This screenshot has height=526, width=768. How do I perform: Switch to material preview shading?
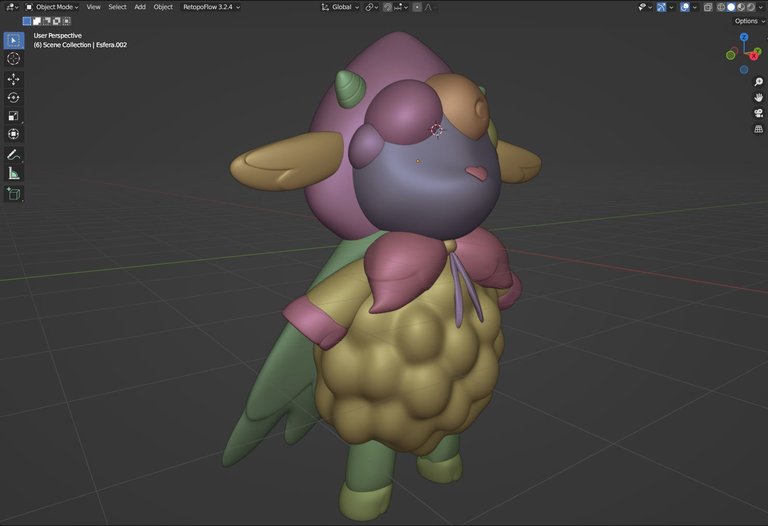click(741, 7)
